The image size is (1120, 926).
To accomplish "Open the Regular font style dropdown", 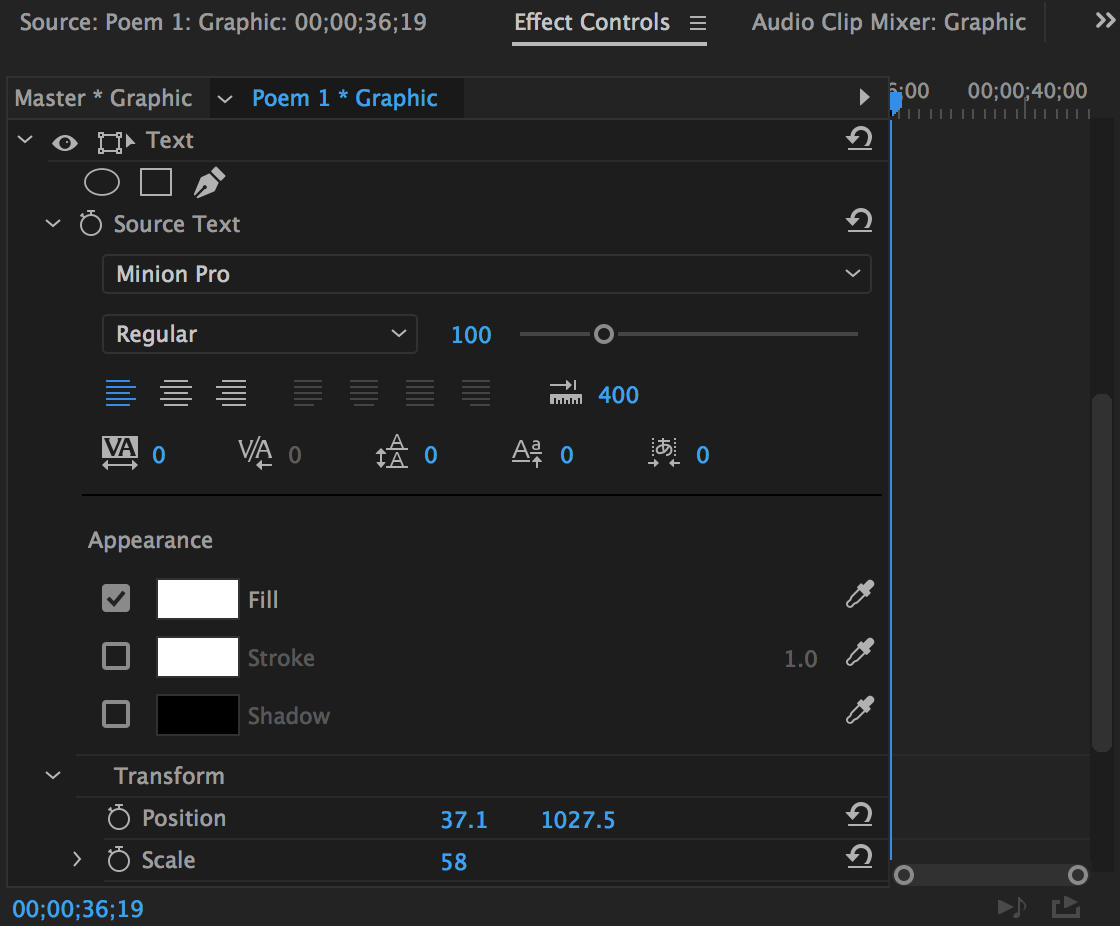I will click(260, 334).
